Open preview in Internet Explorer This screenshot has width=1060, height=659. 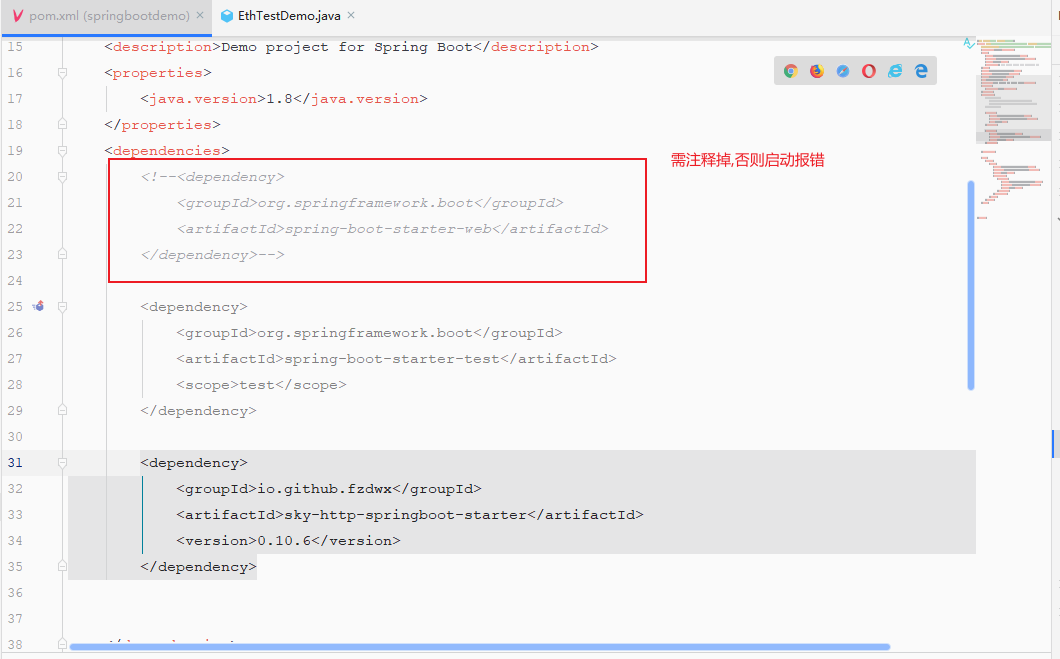tap(895, 71)
